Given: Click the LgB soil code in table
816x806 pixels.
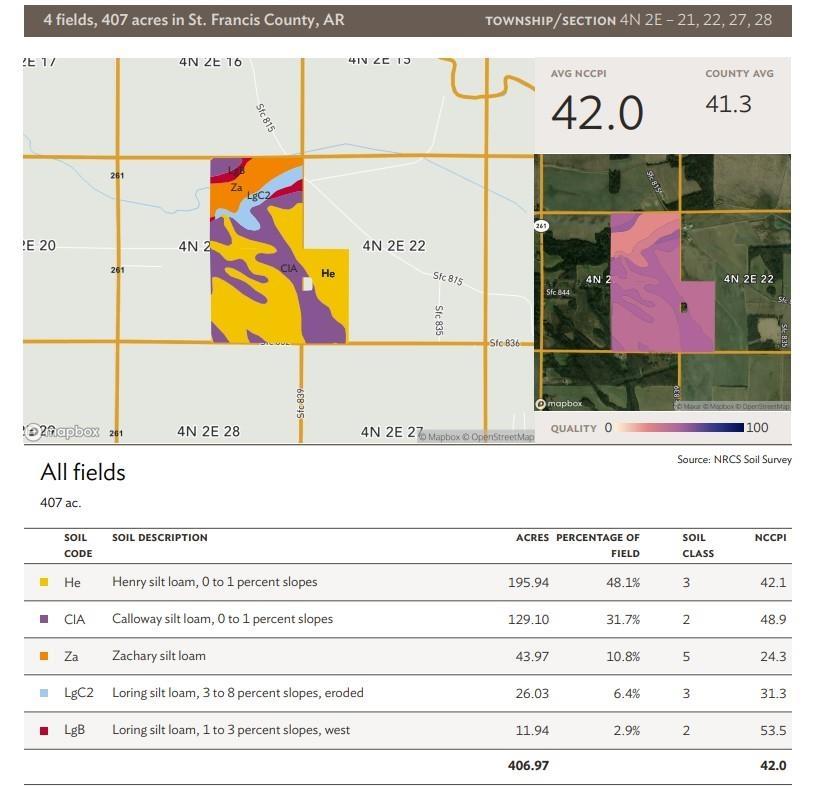Looking at the screenshot, I should click(x=74, y=730).
